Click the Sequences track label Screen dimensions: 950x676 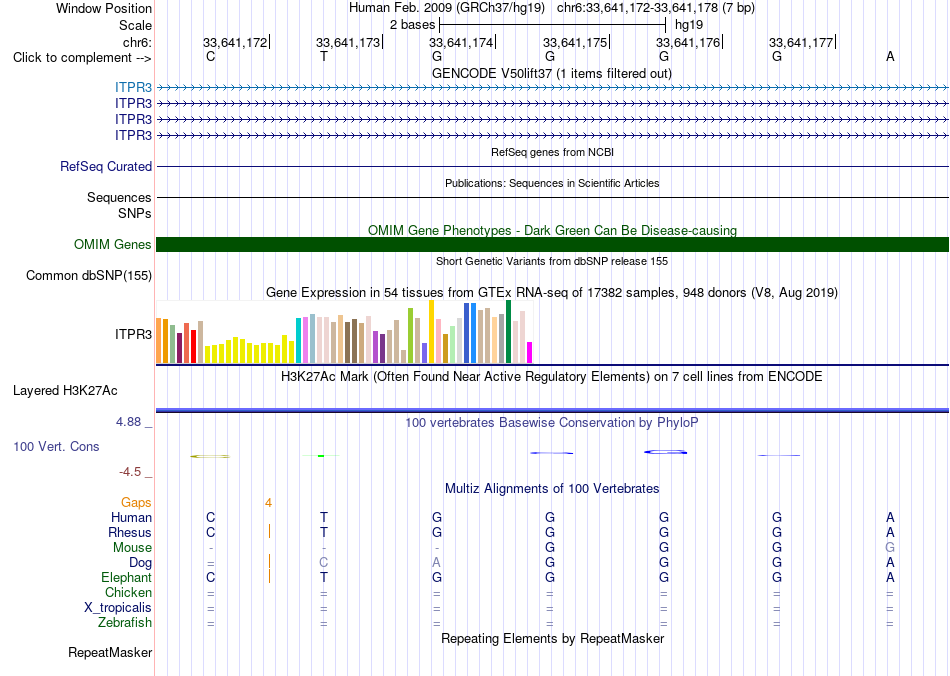(x=119, y=197)
